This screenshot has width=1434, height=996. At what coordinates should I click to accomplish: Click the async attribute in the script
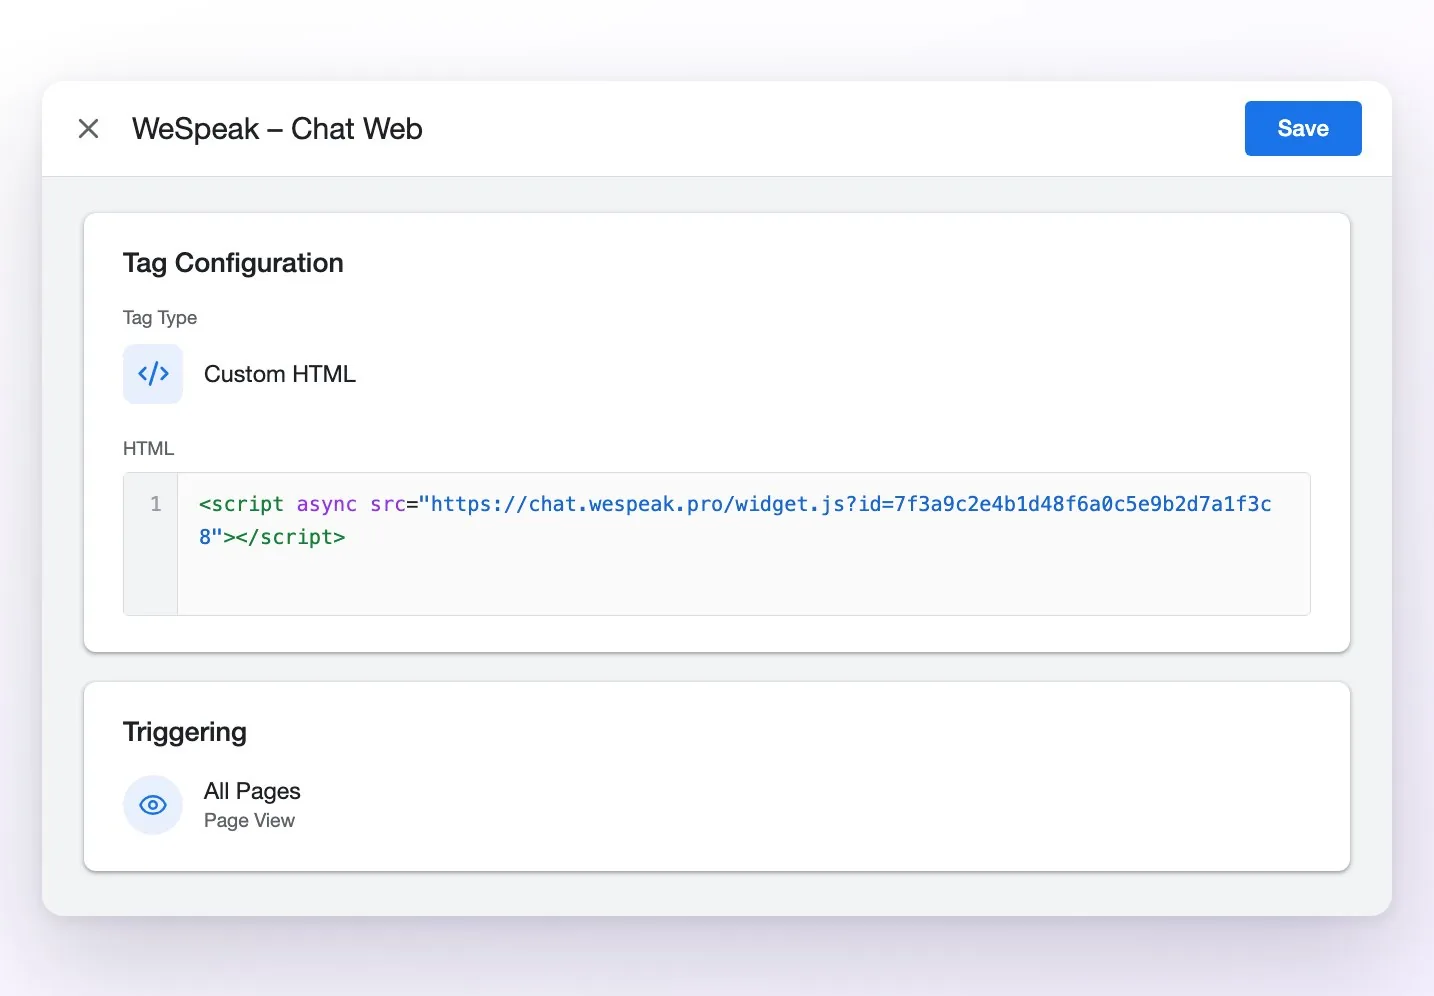(327, 505)
